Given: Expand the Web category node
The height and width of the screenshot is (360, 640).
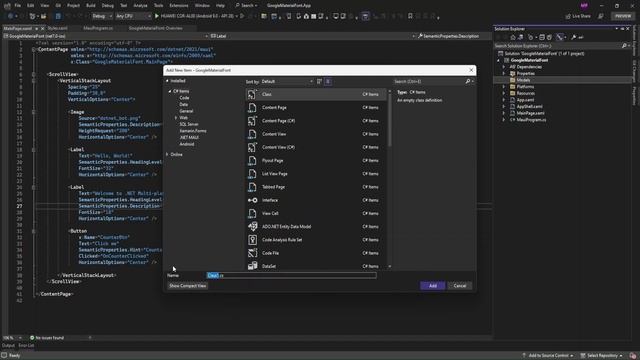Looking at the screenshot, I should click(x=176, y=118).
